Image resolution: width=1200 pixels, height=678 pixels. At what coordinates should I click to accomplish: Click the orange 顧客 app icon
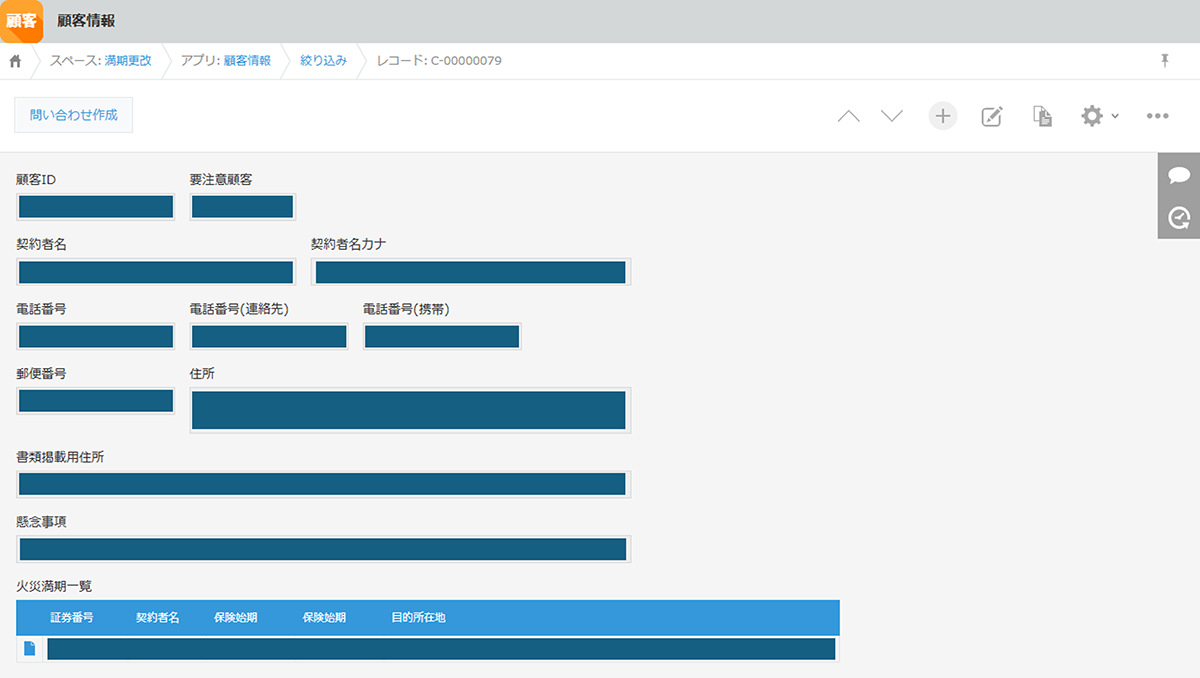click(x=21, y=21)
